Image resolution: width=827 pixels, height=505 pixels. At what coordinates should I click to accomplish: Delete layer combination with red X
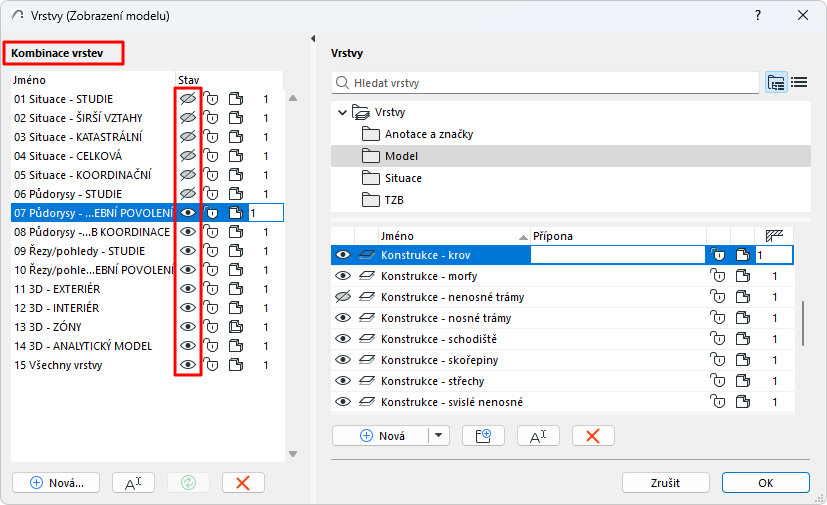click(x=243, y=482)
